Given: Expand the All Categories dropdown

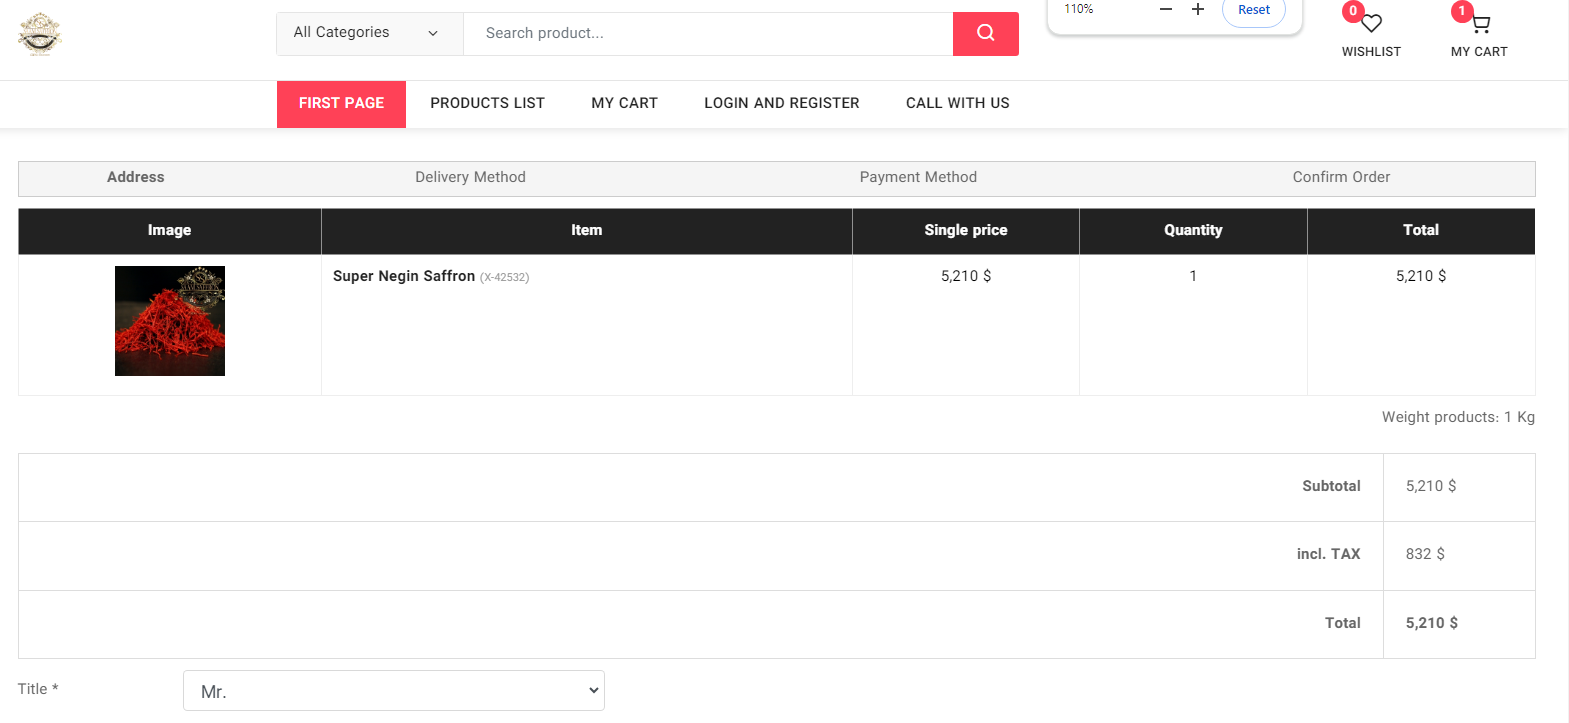Looking at the screenshot, I should point(369,33).
